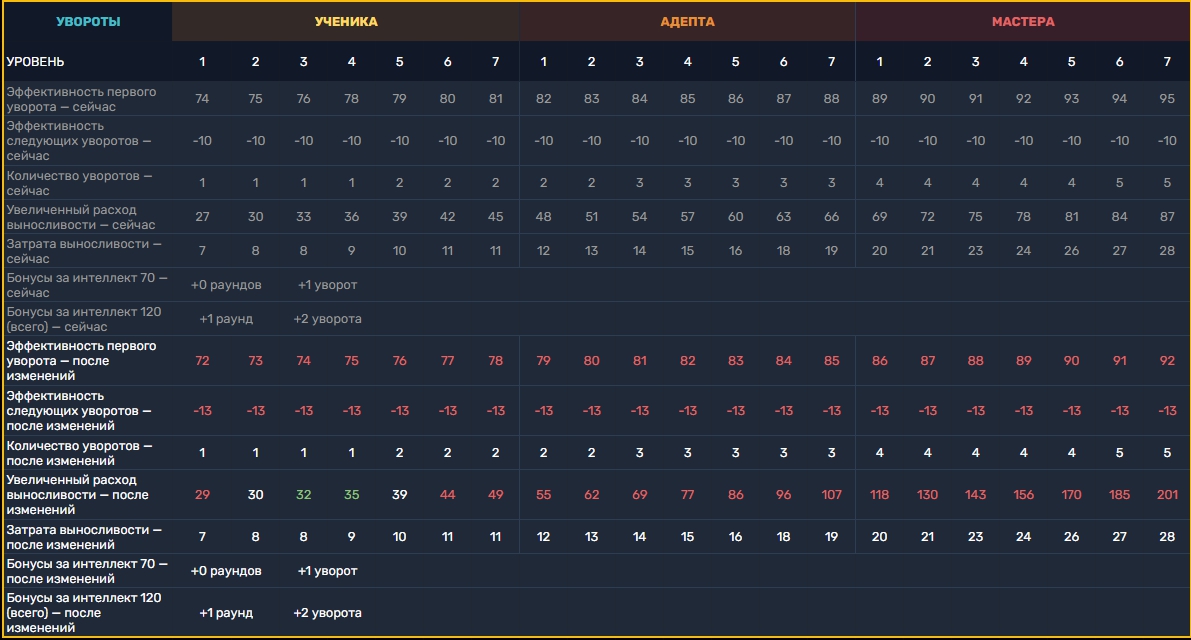Click the red value 201
Image resolution: width=1191 pixels, height=640 pixels.
tap(1167, 495)
